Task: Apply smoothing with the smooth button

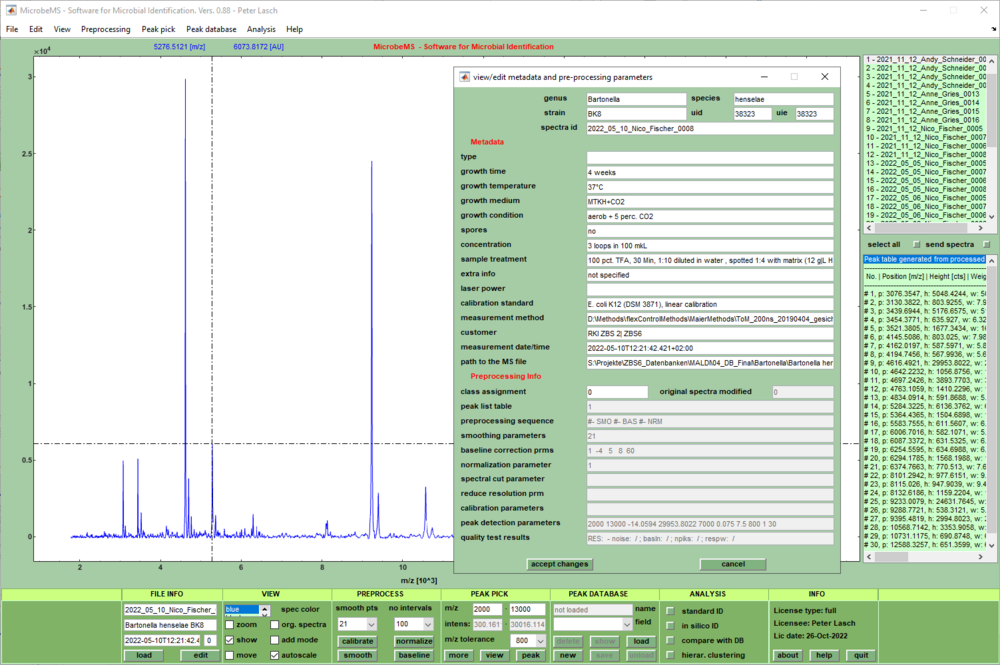Action: [x=358, y=655]
